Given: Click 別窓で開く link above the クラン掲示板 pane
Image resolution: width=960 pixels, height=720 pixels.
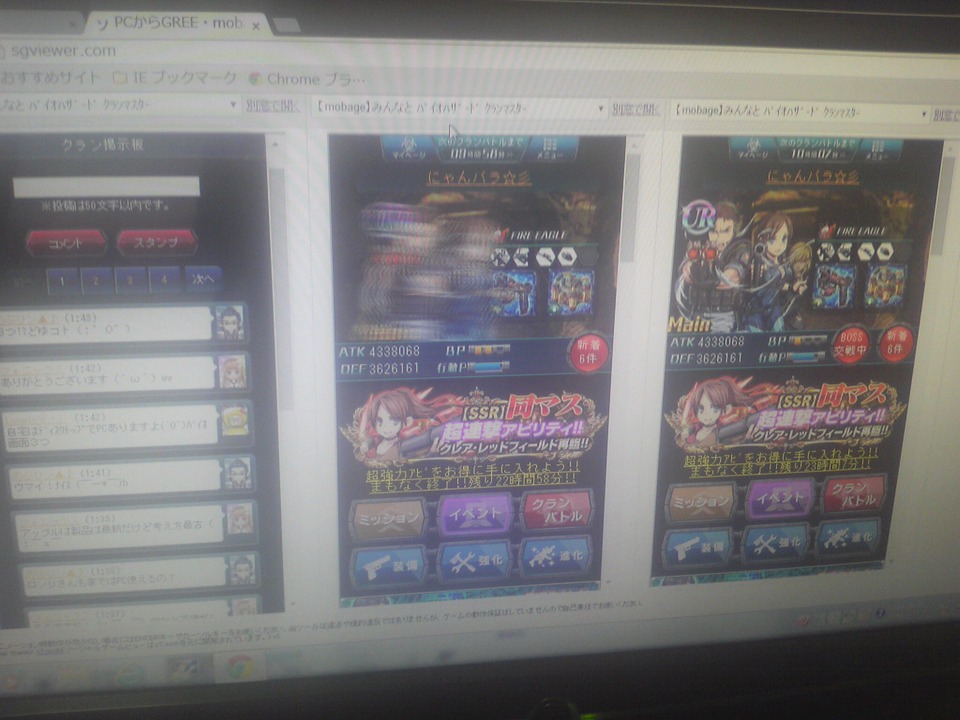Looking at the screenshot, I should 273,106.
